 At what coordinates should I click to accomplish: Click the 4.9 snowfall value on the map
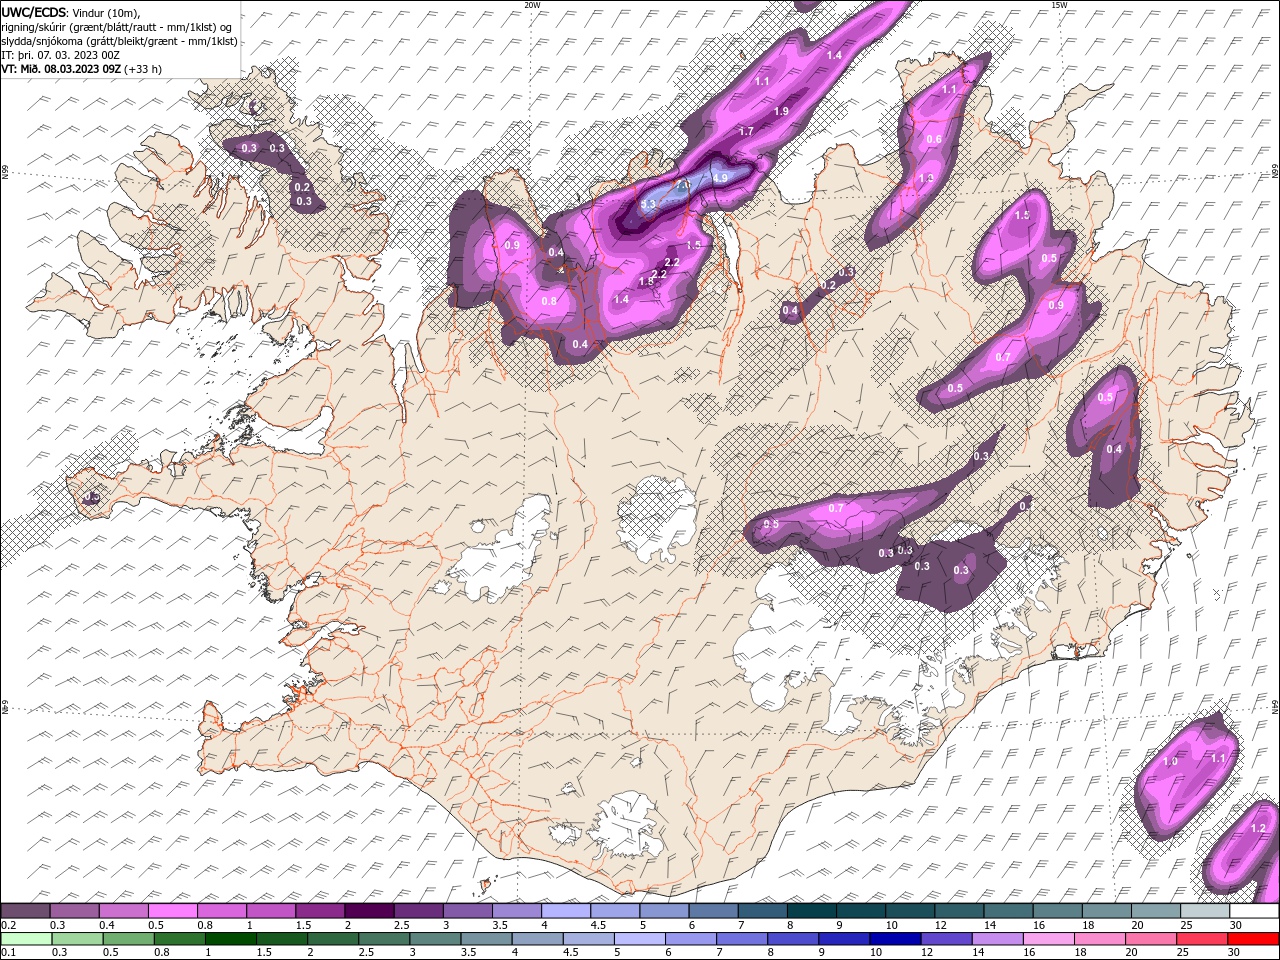coord(720,178)
